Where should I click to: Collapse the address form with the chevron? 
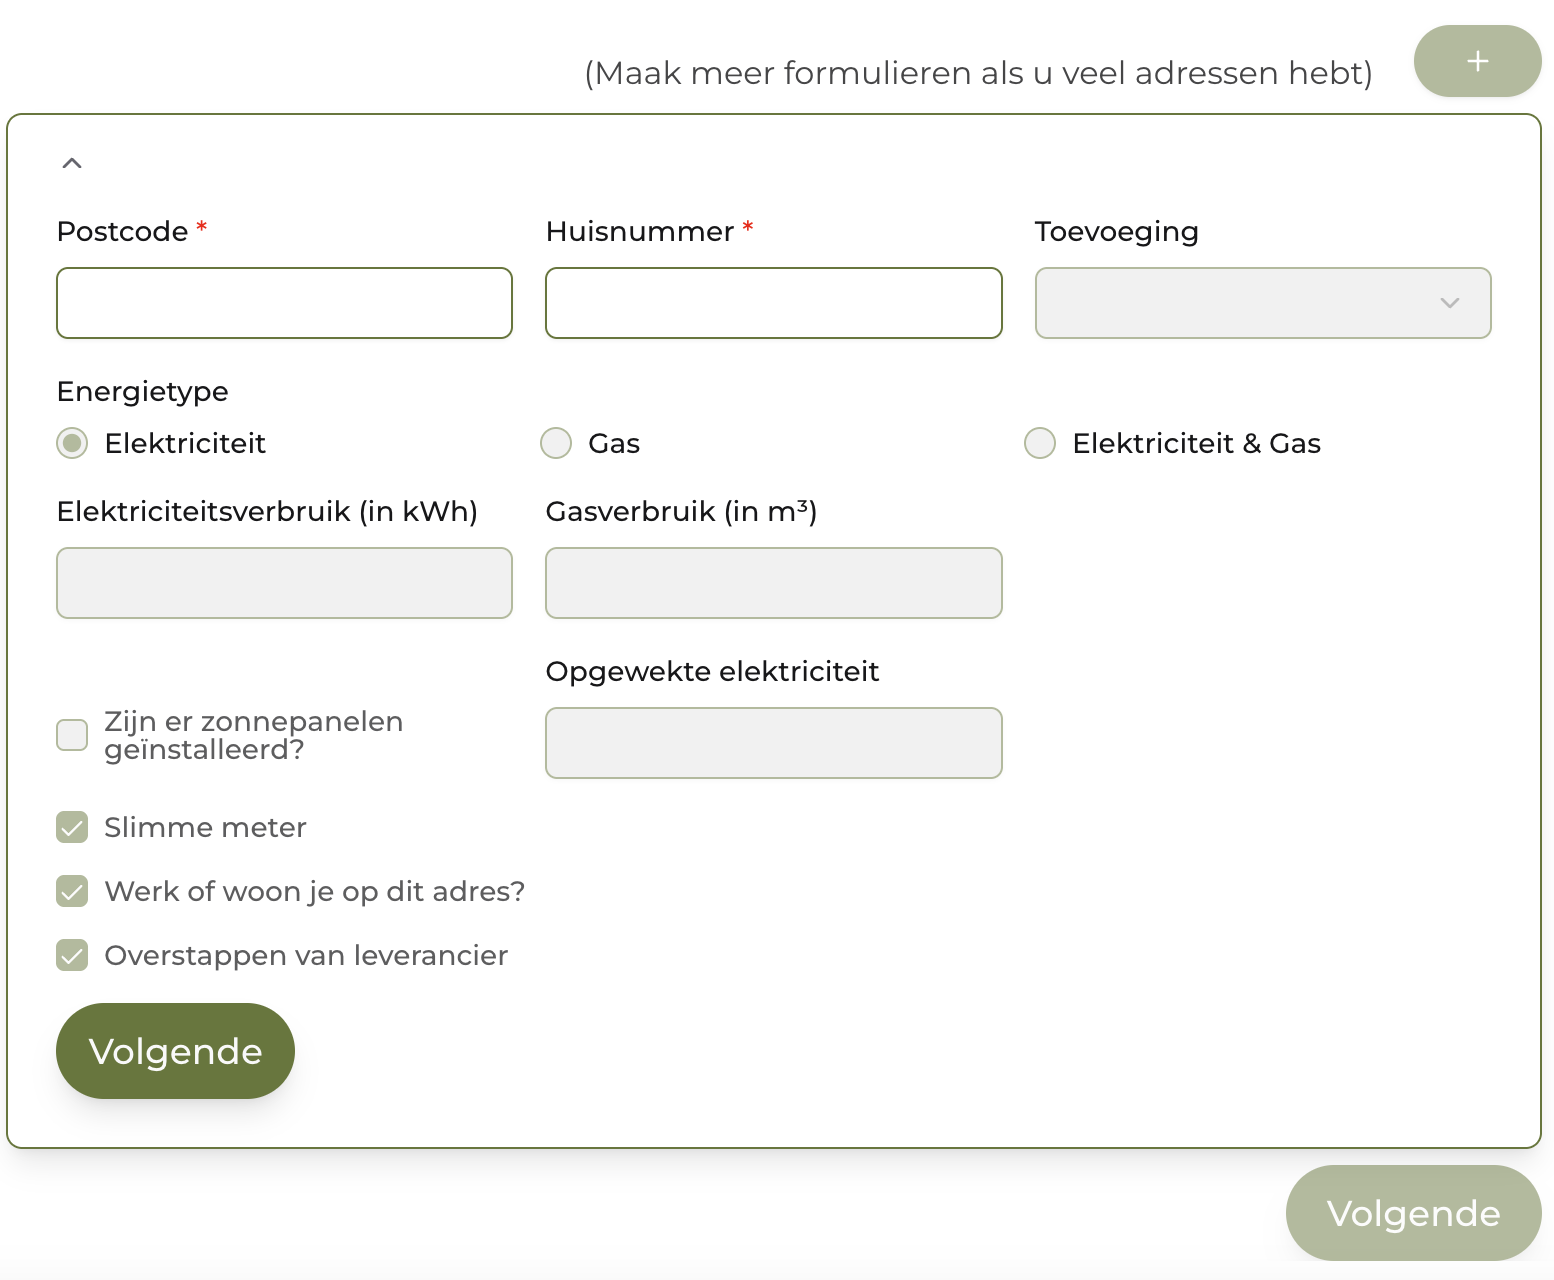point(72,163)
